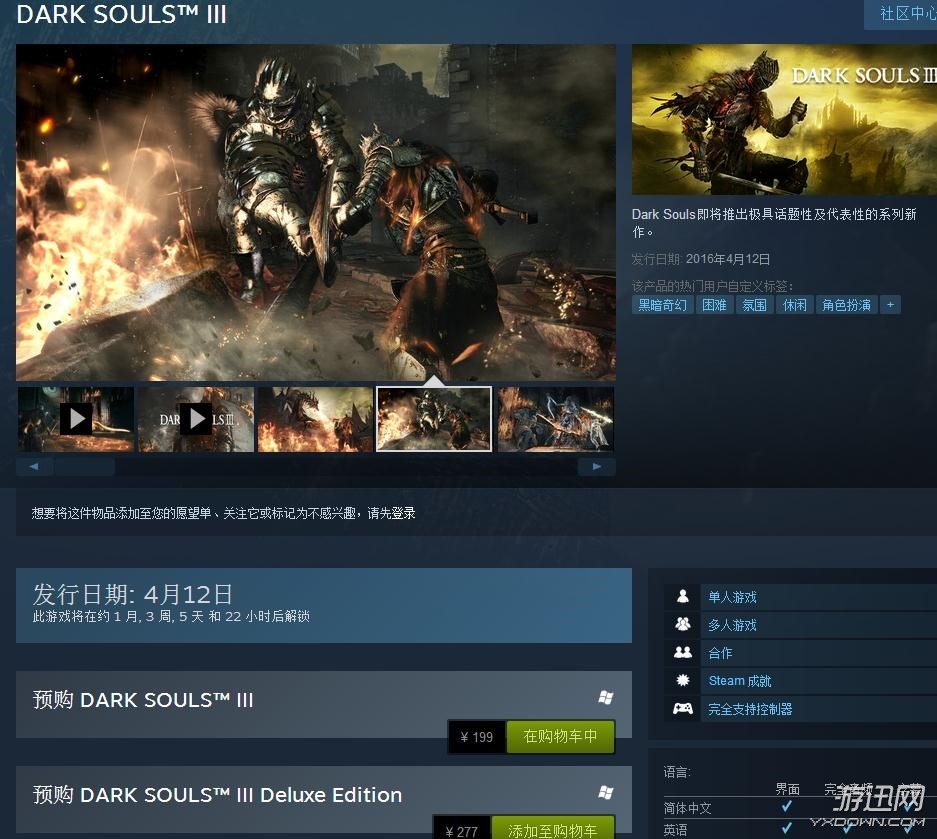
Task: Open the 单人游戏 category link
Action: click(x=732, y=597)
